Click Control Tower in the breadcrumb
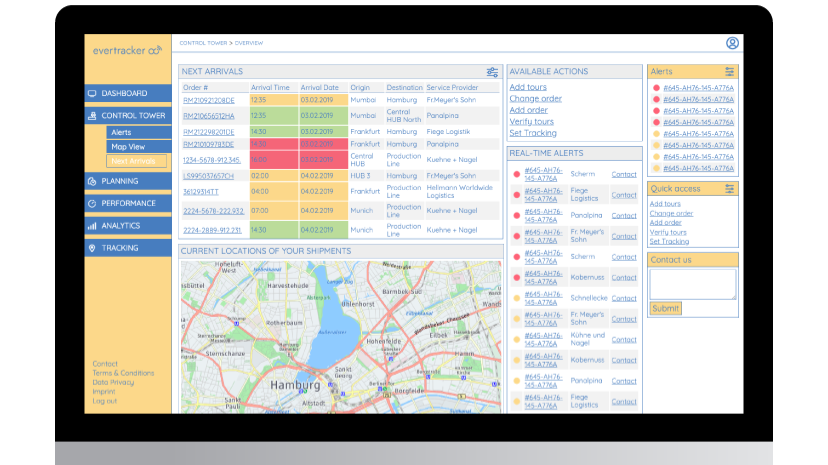 [x=203, y=43]
